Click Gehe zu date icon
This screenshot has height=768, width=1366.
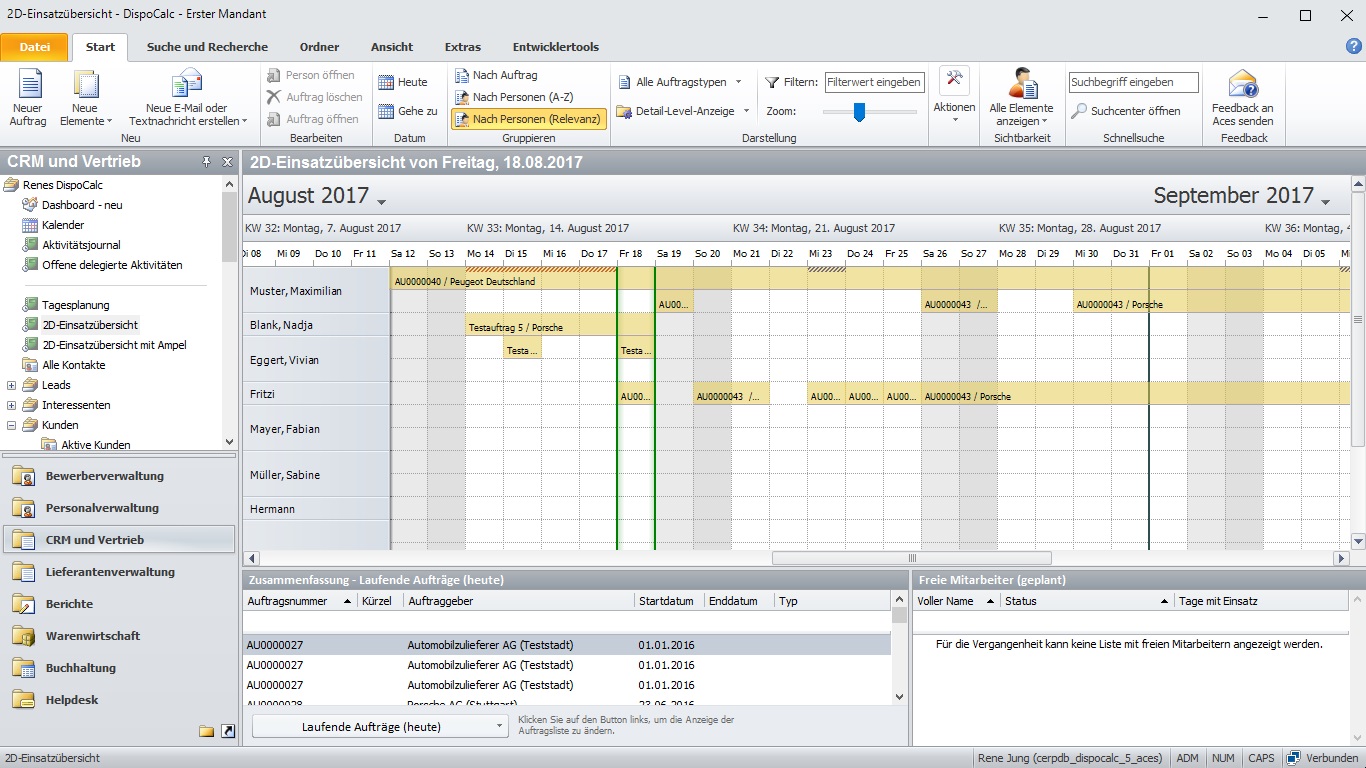(386, 111)
